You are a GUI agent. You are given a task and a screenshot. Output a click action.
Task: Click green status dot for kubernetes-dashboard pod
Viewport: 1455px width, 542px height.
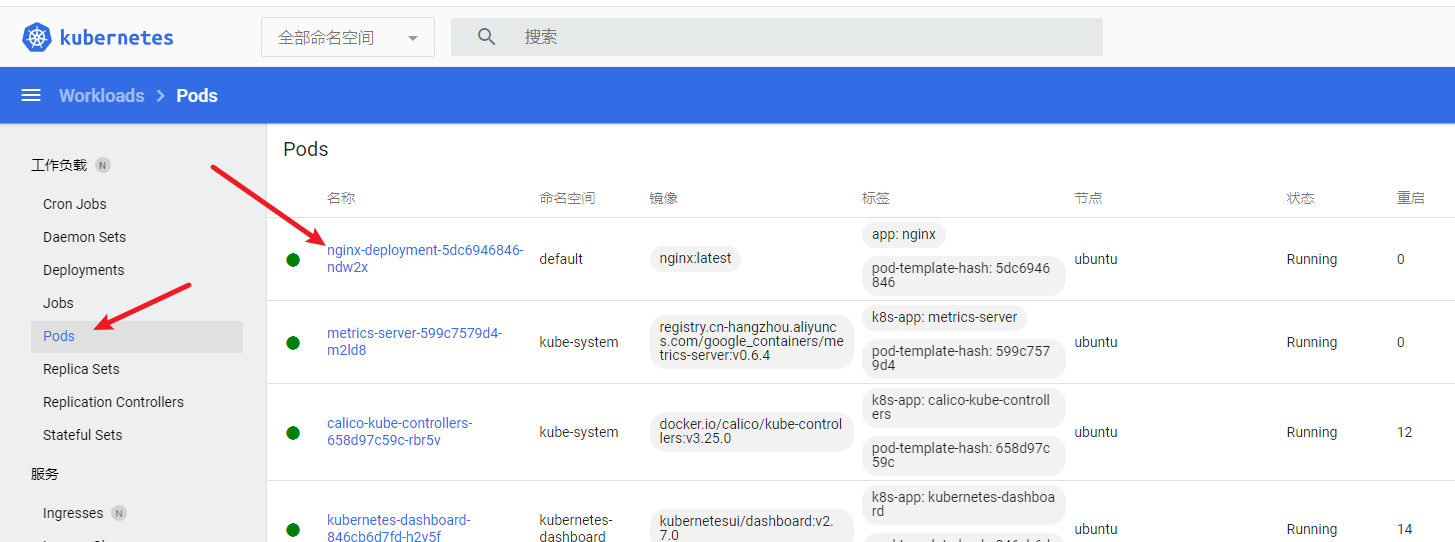pyautogui.click(x=293, y=530)
